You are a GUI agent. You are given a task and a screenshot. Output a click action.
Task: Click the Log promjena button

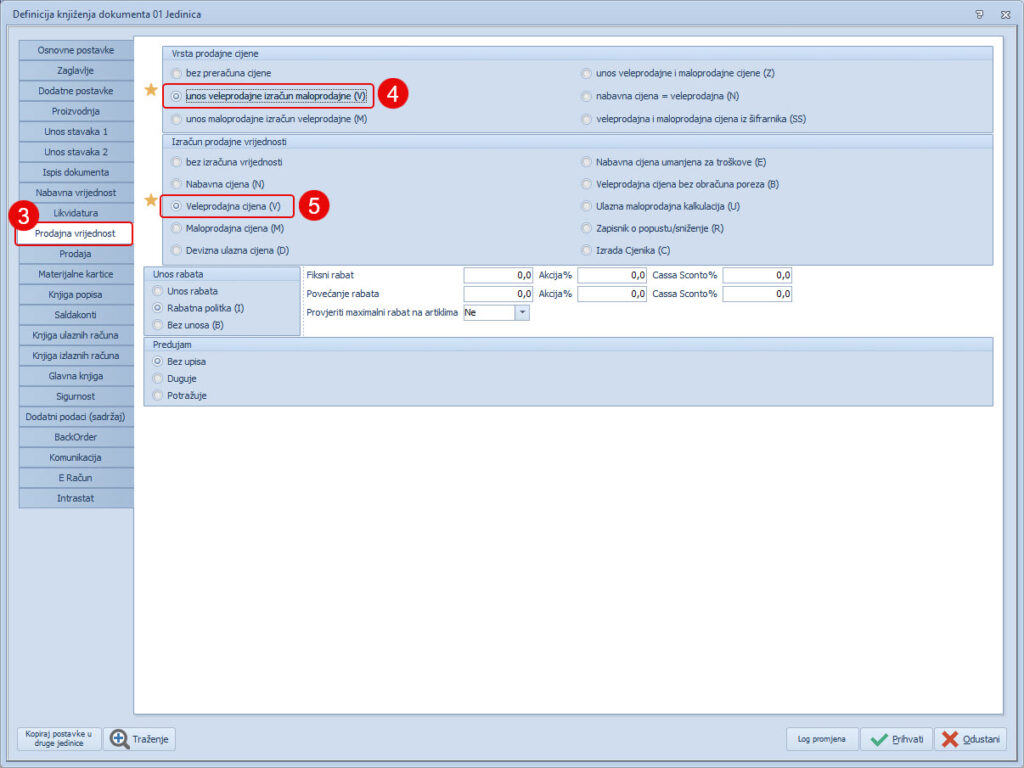[820, 739]
